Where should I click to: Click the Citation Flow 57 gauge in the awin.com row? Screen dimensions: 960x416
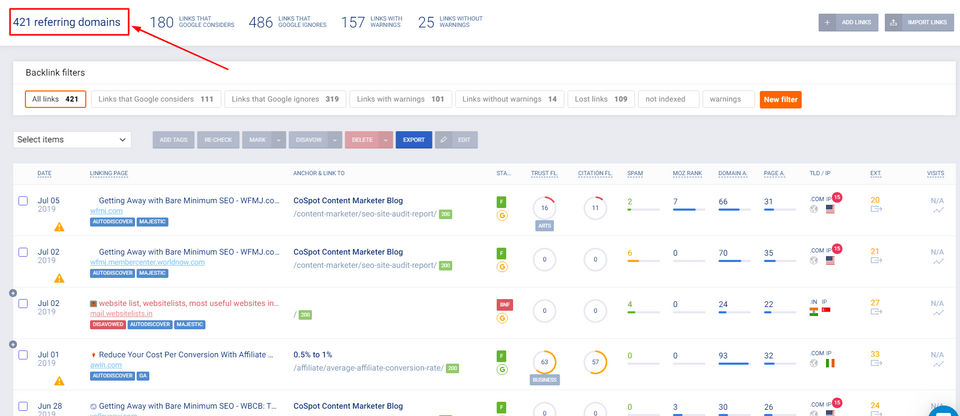[595, 362]
